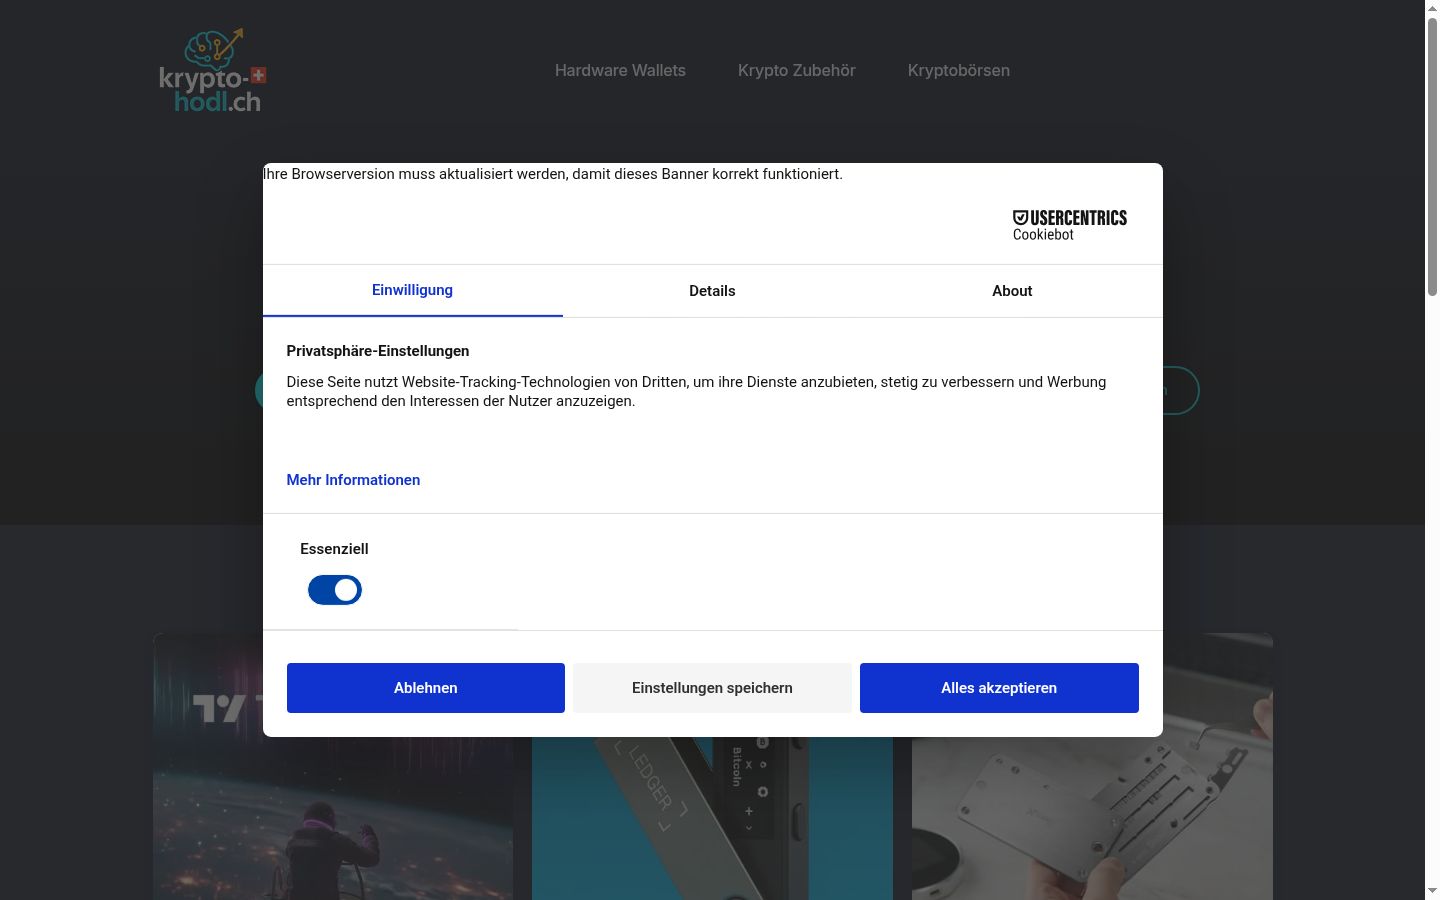The width and height of the screenshot is (1440, 900).
Task: Click the Essenziell label
Action: tap(334, 549)
